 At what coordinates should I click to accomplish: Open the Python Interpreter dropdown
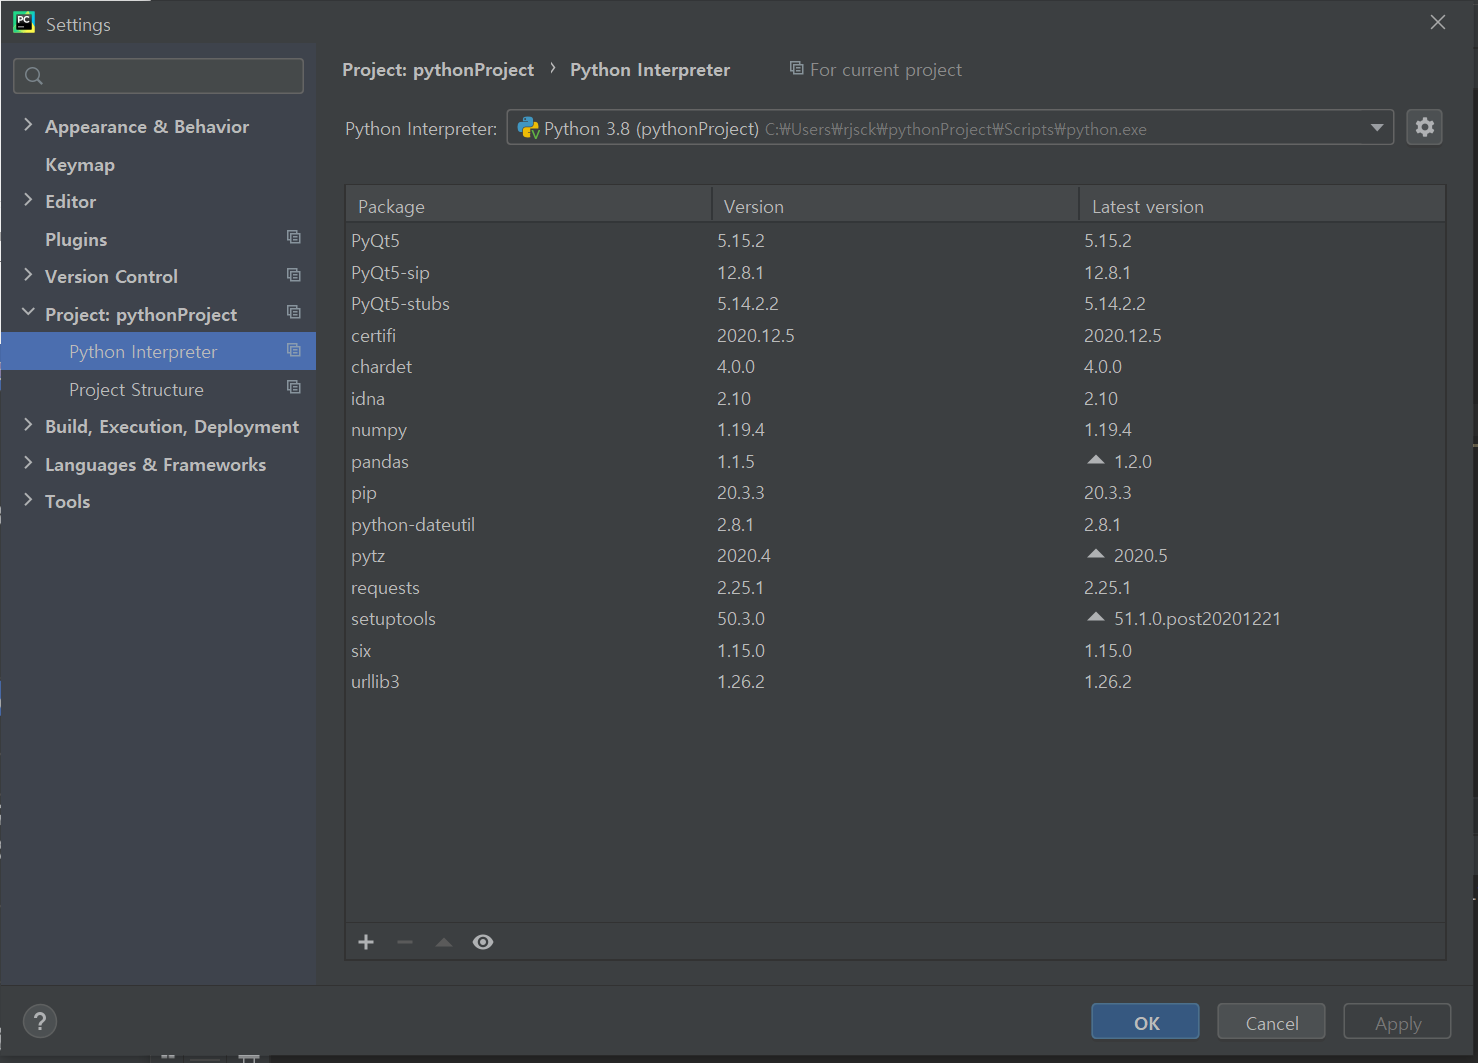pos(1377,127)
